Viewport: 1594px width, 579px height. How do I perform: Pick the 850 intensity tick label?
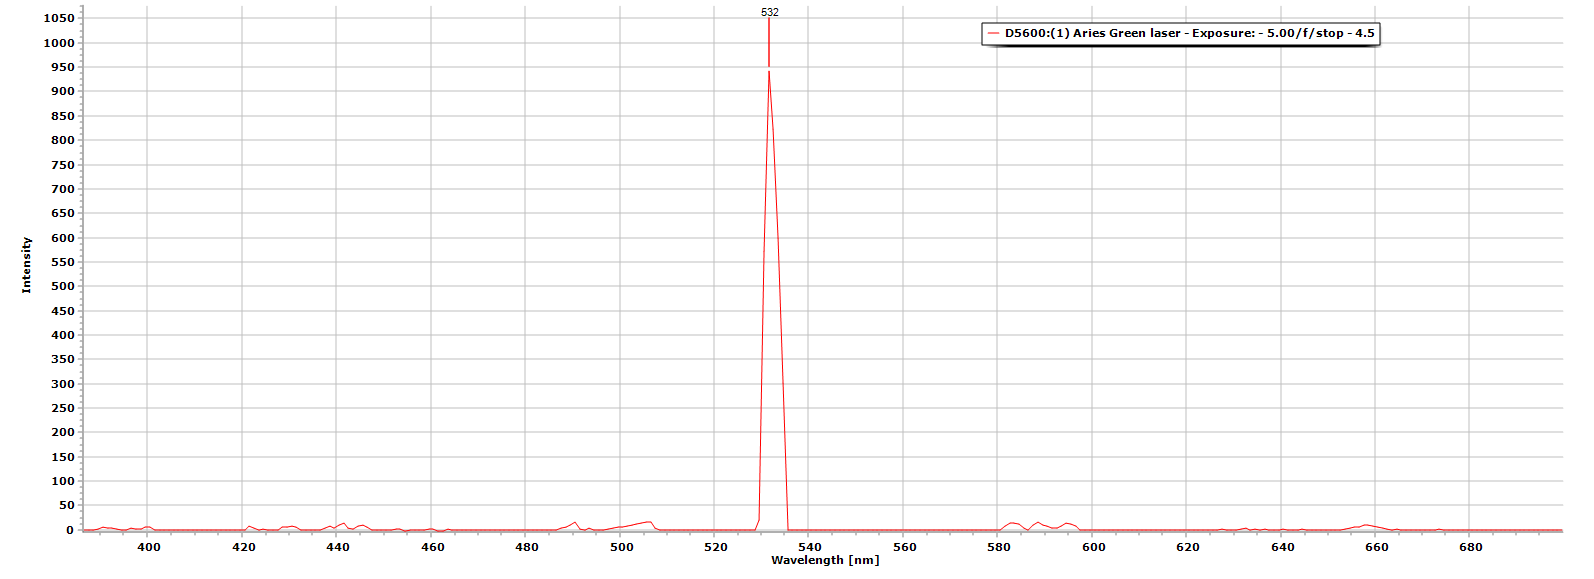[63, 116]
